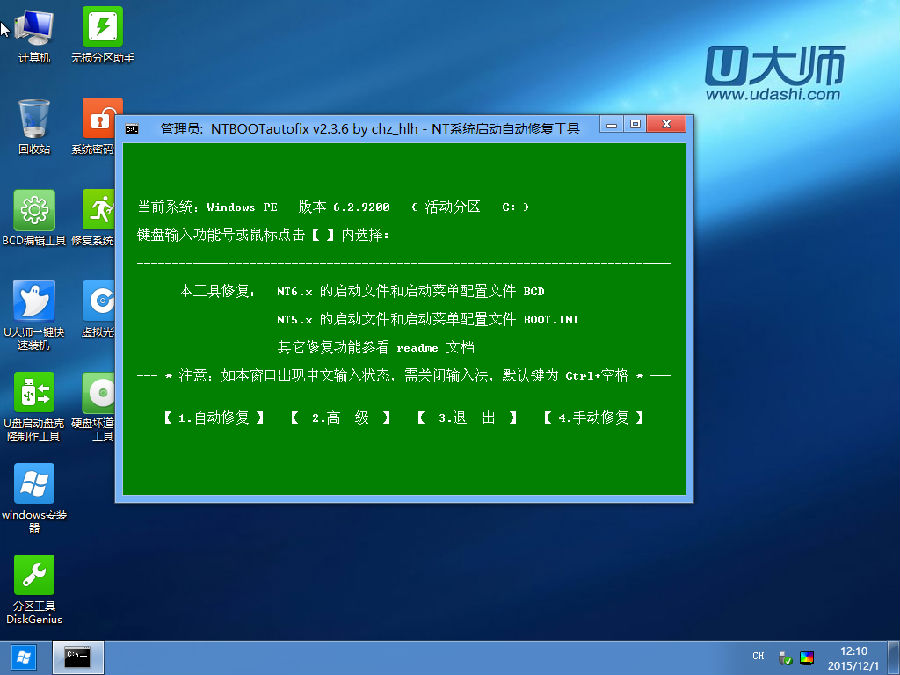Open the 回收站 Recycle Bin icon
The height and width of the screenshot is (675, 900).
[x=34, y=119]
